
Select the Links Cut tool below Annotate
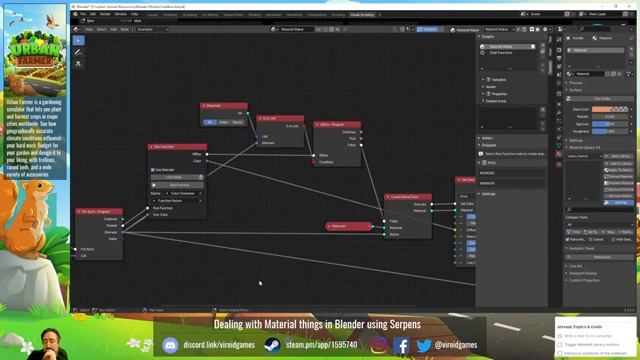click(78, 64)
